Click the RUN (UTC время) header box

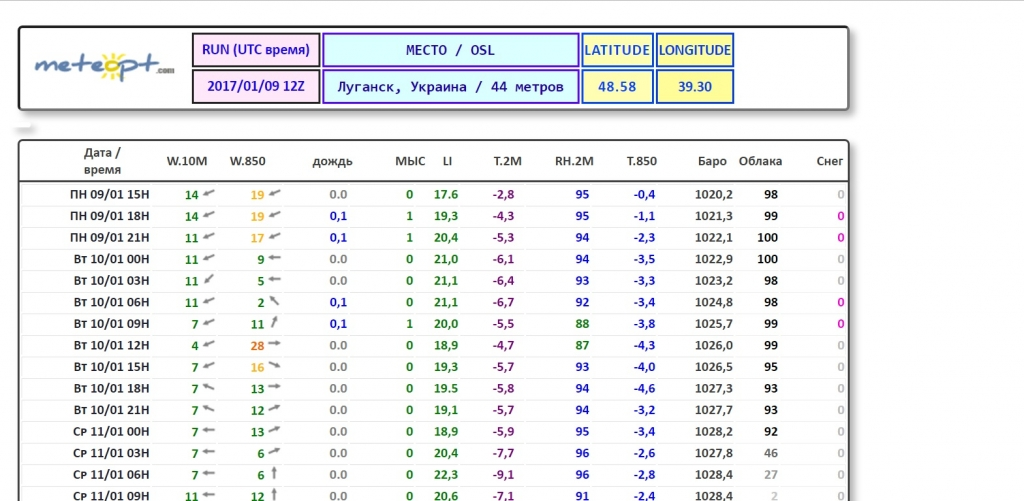pyautogui.click(x=256, y=50)
